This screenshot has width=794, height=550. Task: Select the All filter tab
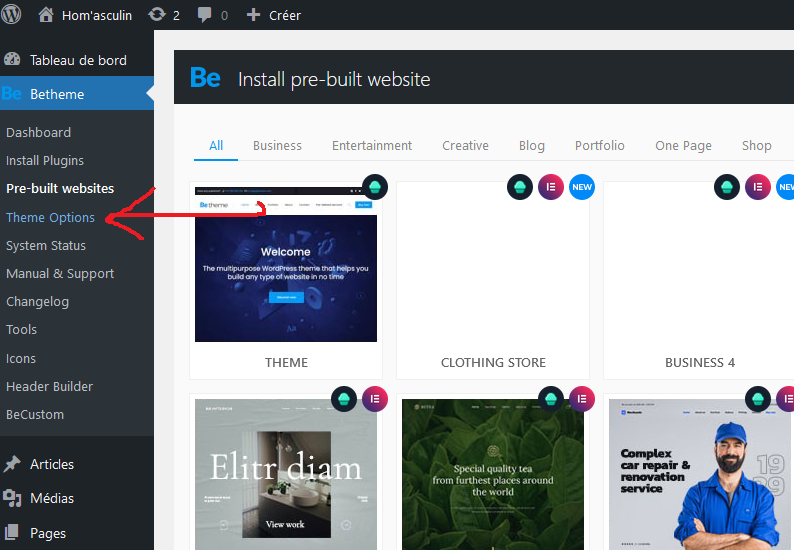pos(216,146)
